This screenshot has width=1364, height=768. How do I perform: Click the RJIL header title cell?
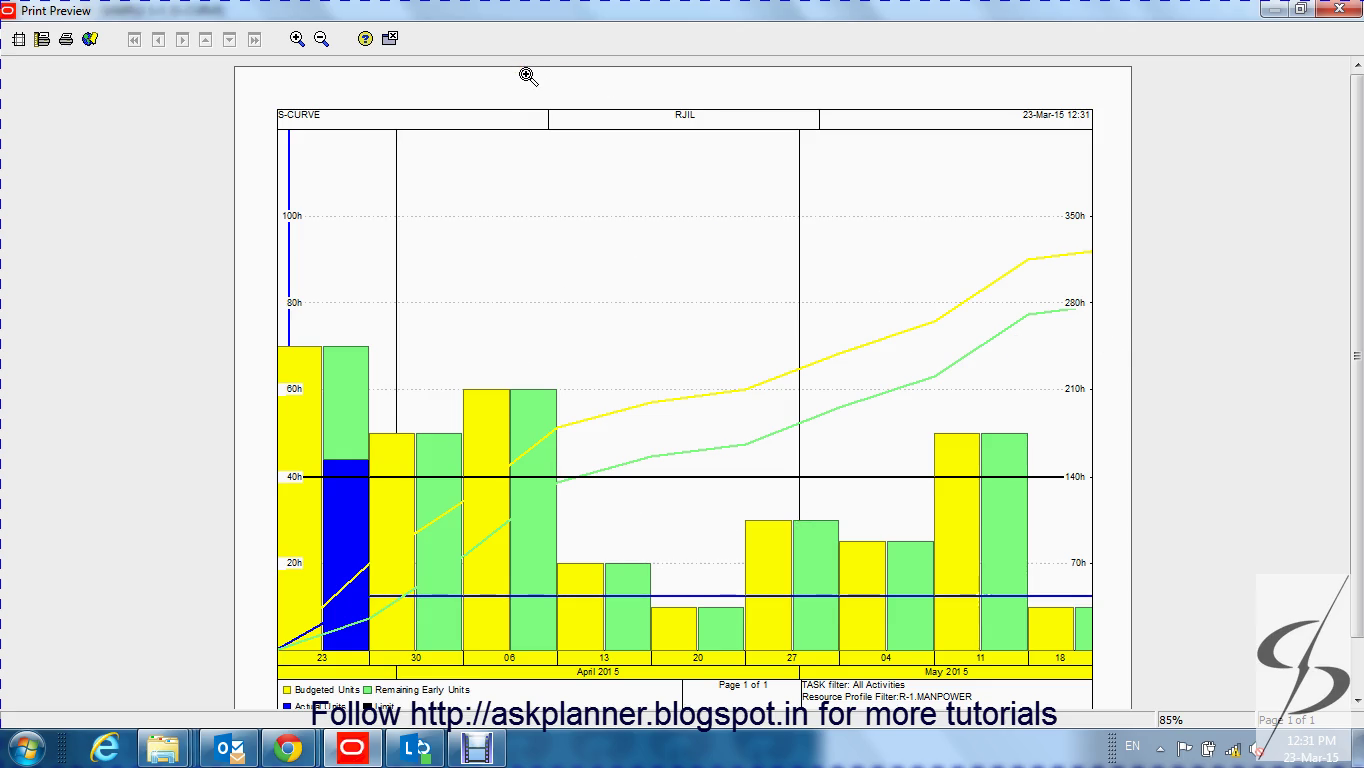click(683, 115)
